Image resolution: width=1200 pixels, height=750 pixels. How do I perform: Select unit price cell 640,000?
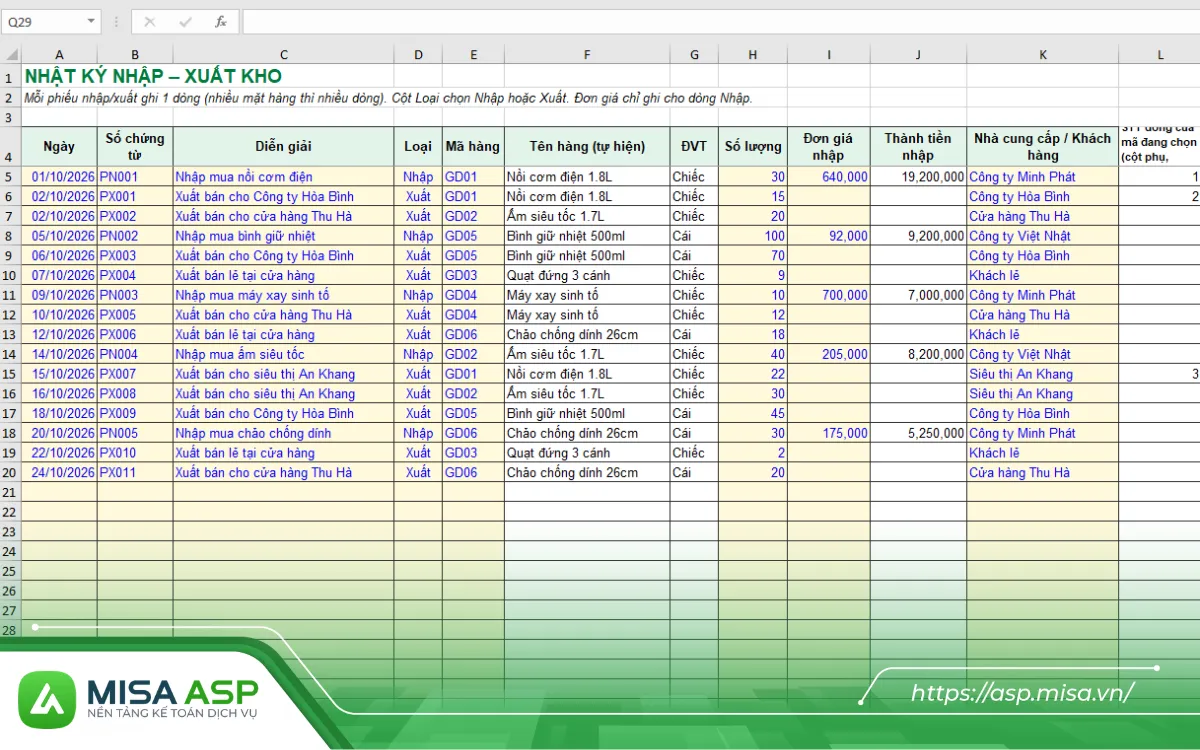pos(828,177)
